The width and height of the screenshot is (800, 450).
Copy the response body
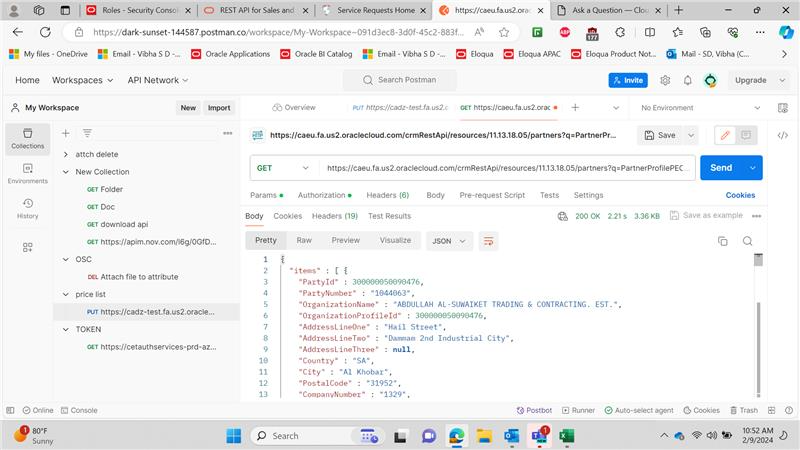(x=722, y=241)
